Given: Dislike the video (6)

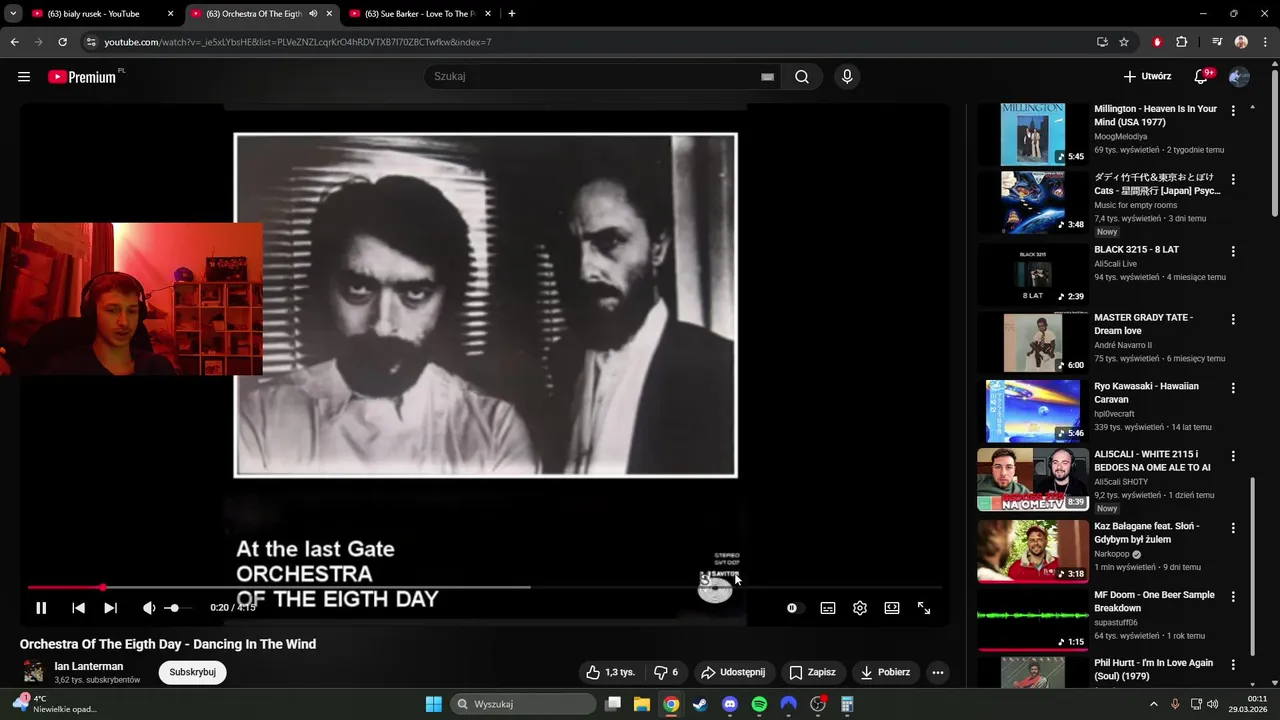Looking at the screenshot, I should point(666,672).
